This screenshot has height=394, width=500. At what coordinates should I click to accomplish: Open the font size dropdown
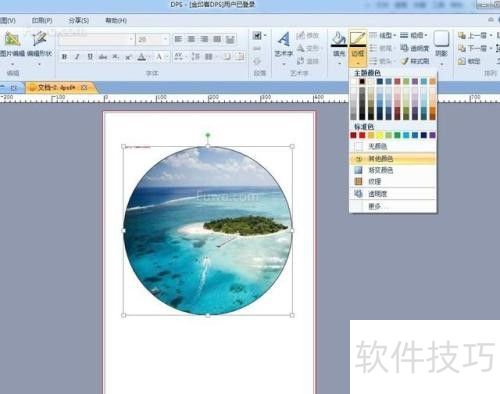tap(165, 39)
